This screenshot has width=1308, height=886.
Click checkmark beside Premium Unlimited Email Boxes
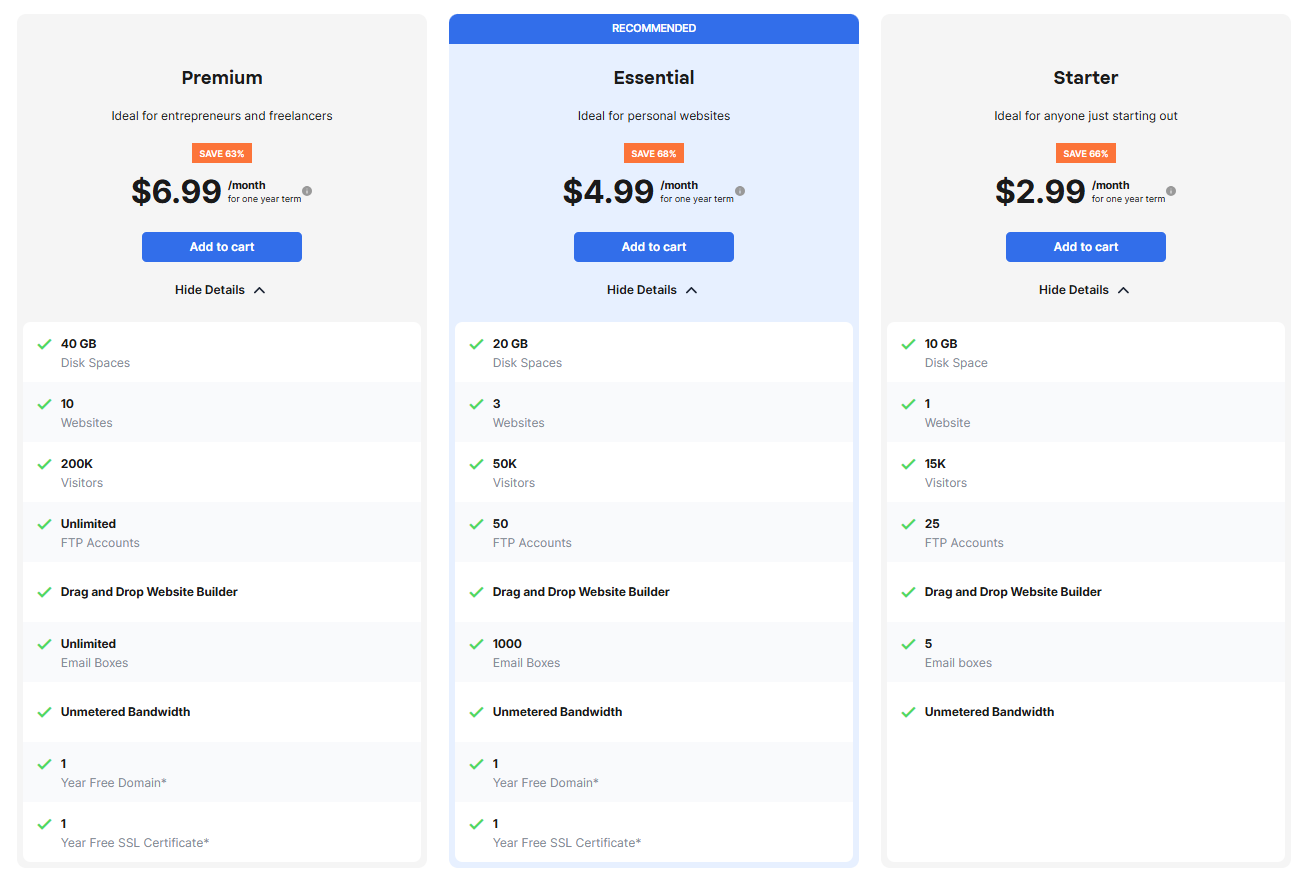[44, 644]
